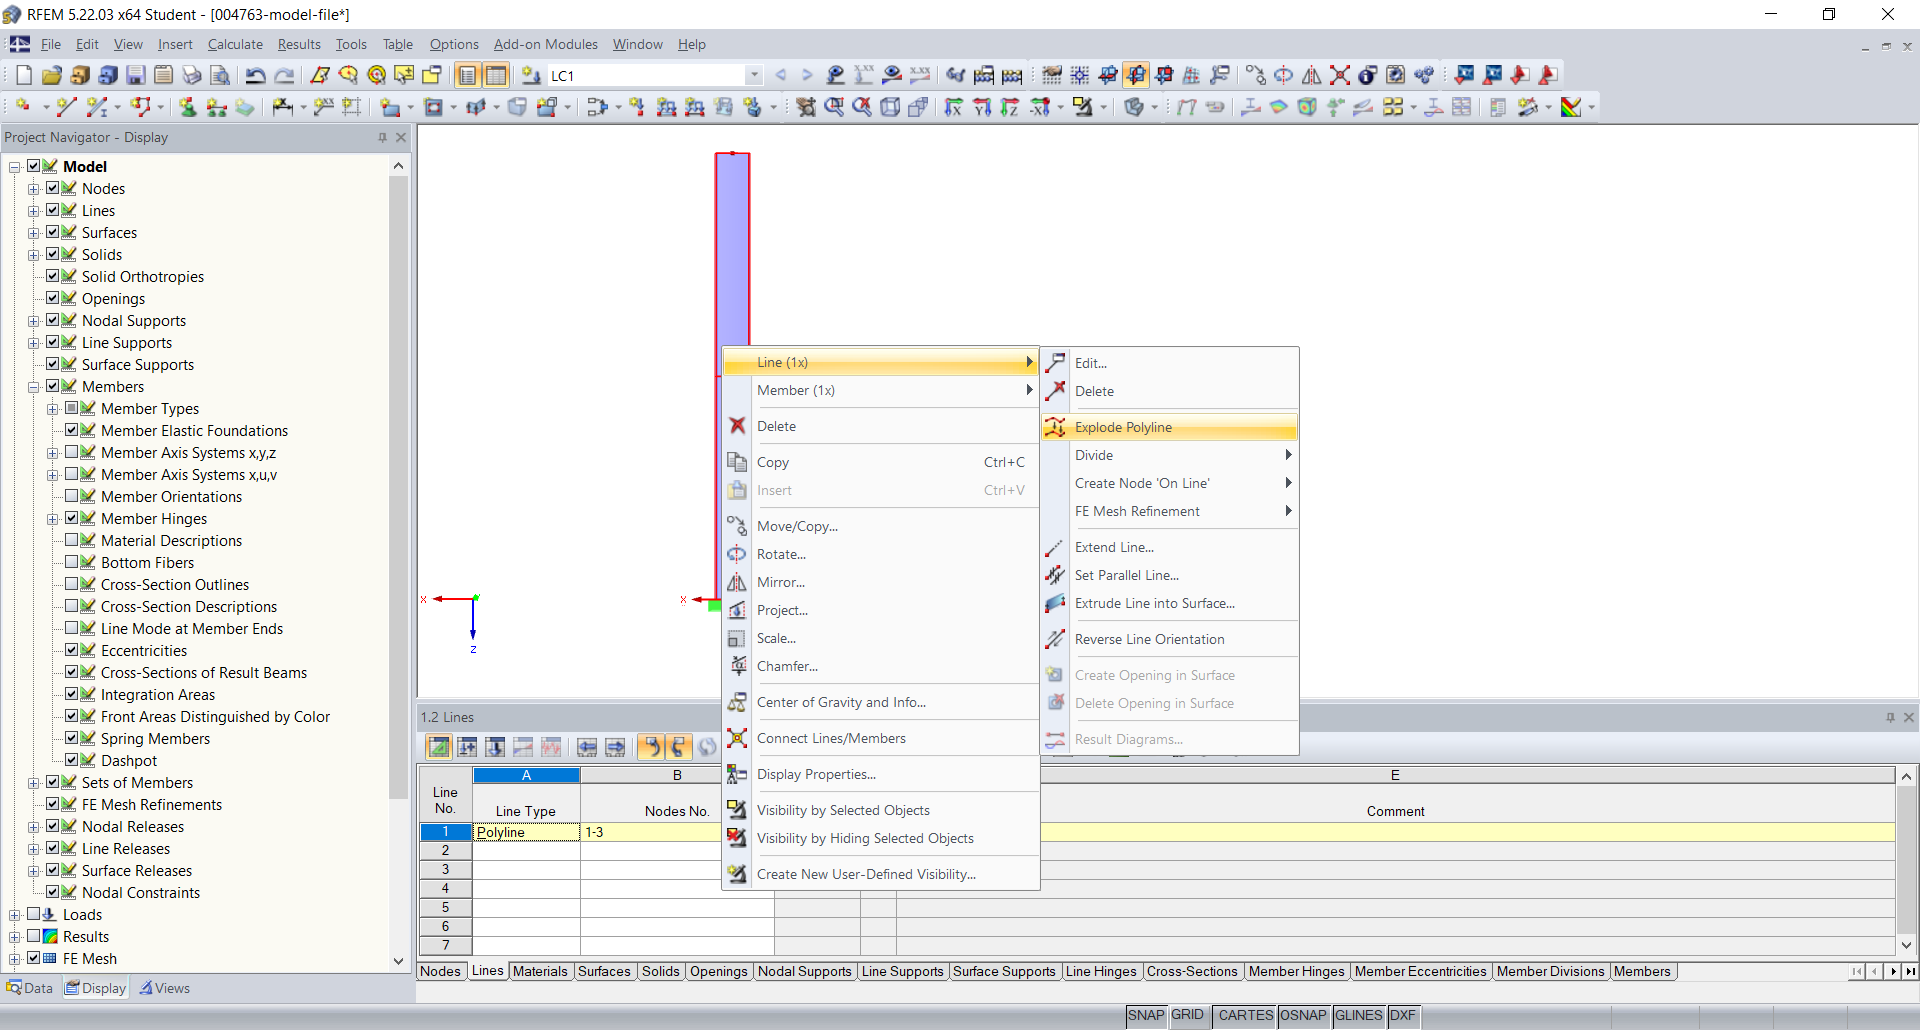Toggle SNAP in the status bar
This screenshot has height=1030, width=1920.
point(1146,1015)
